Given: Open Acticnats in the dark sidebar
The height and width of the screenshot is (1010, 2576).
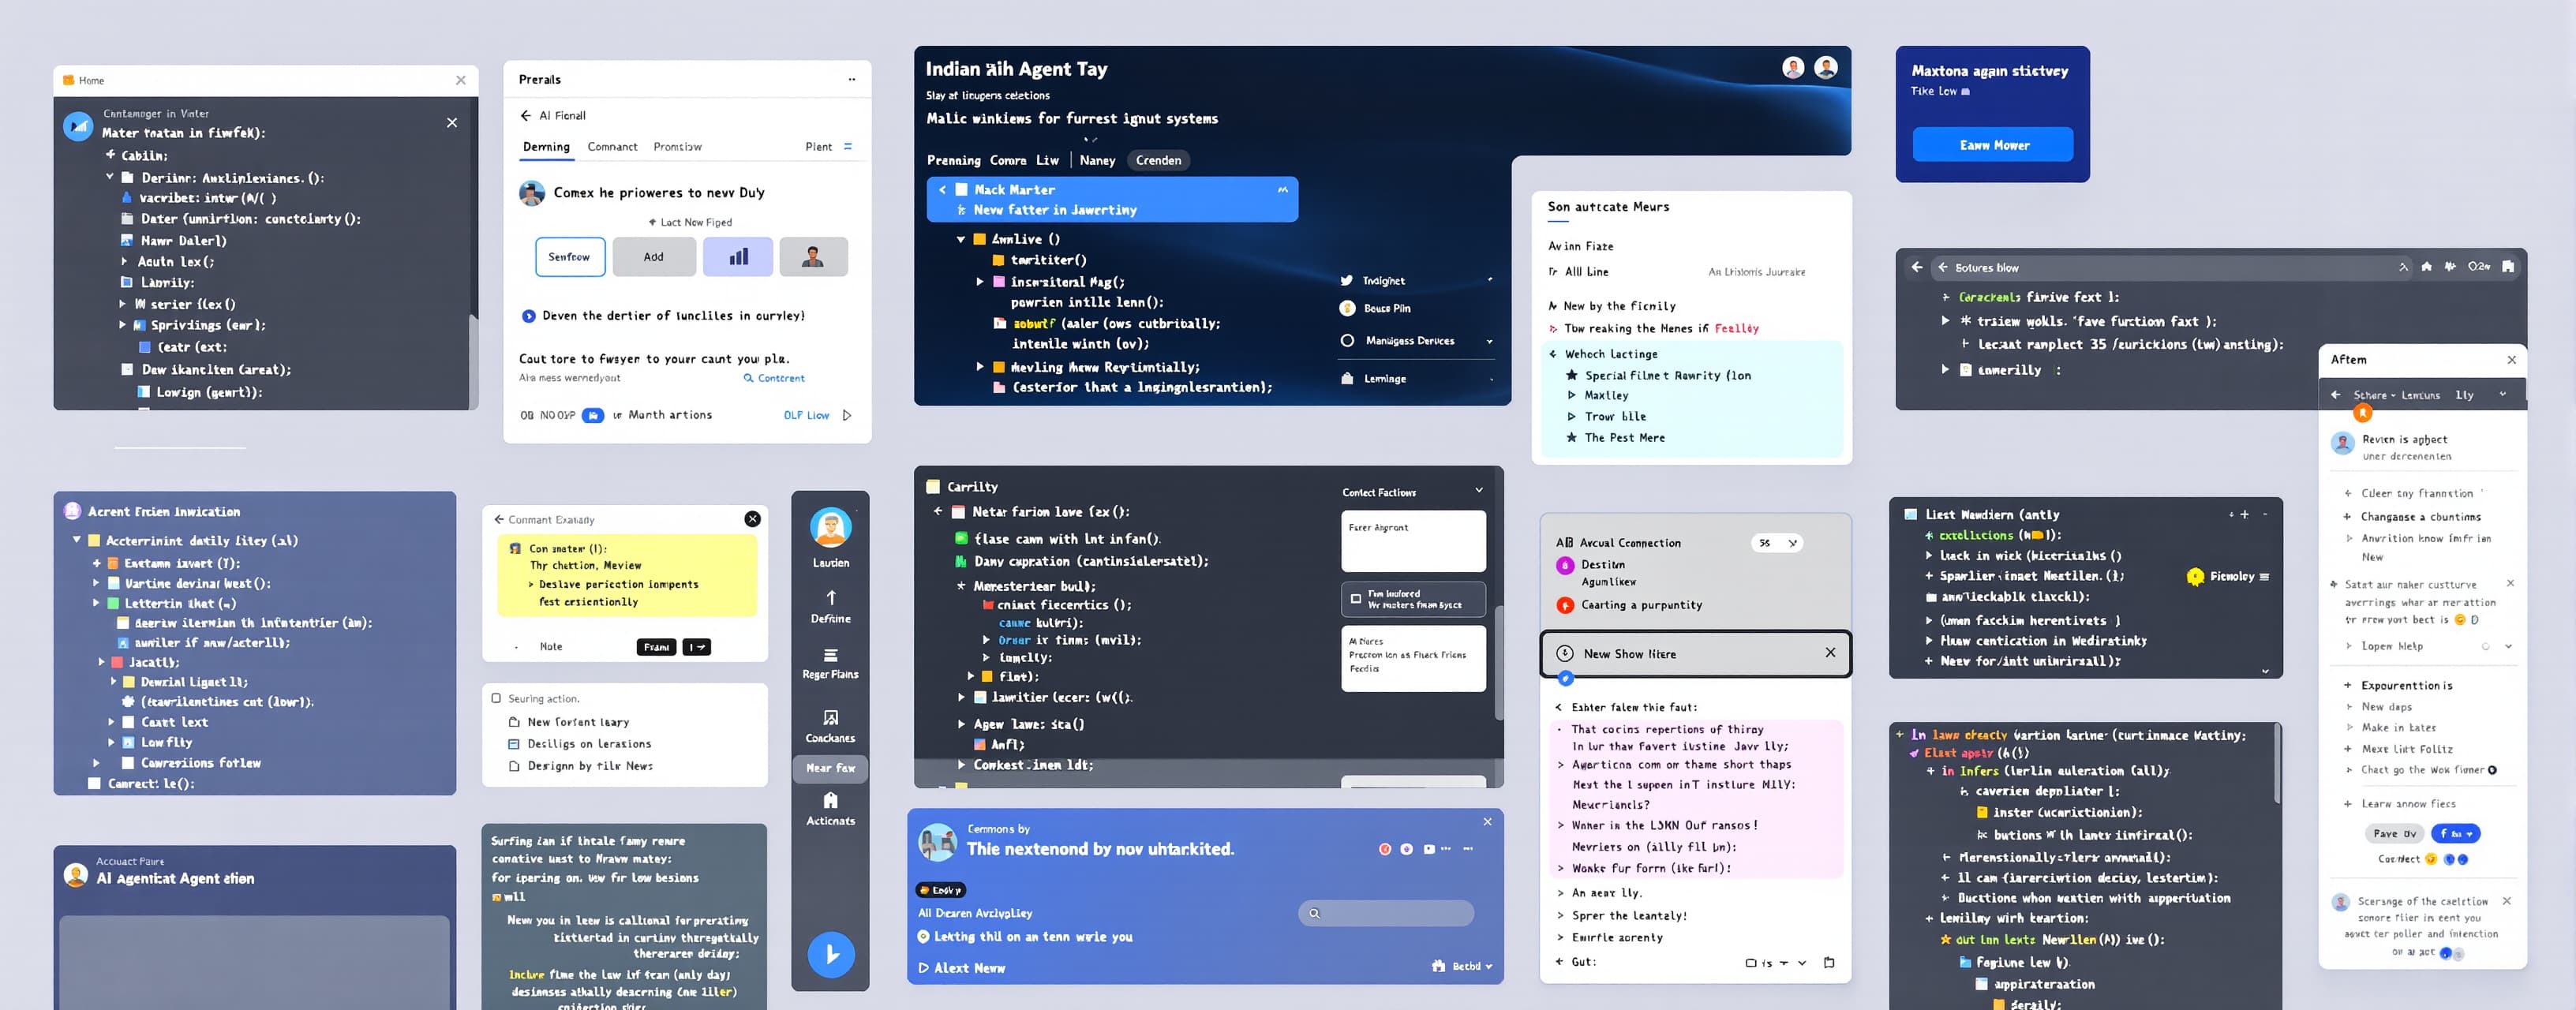Looking at the screenshot, I should [x=831, y=810].
